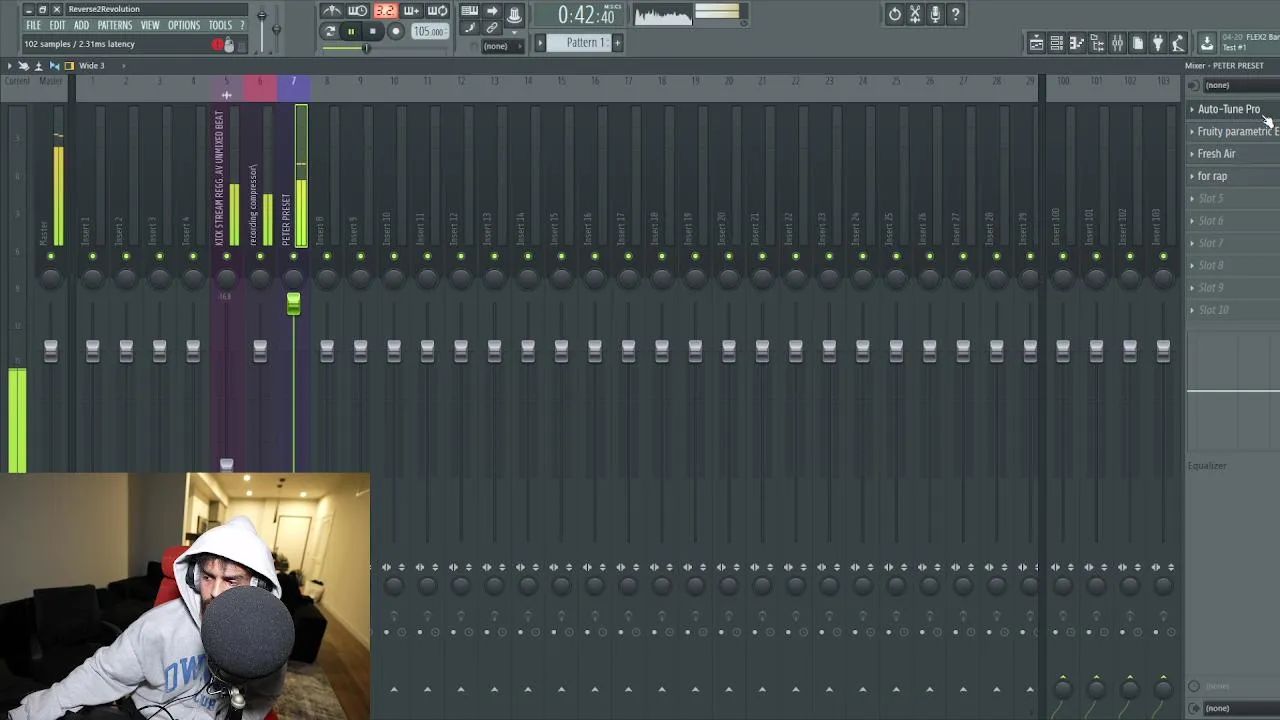Click the record button

pyautogui.click(x=396, y=31)
